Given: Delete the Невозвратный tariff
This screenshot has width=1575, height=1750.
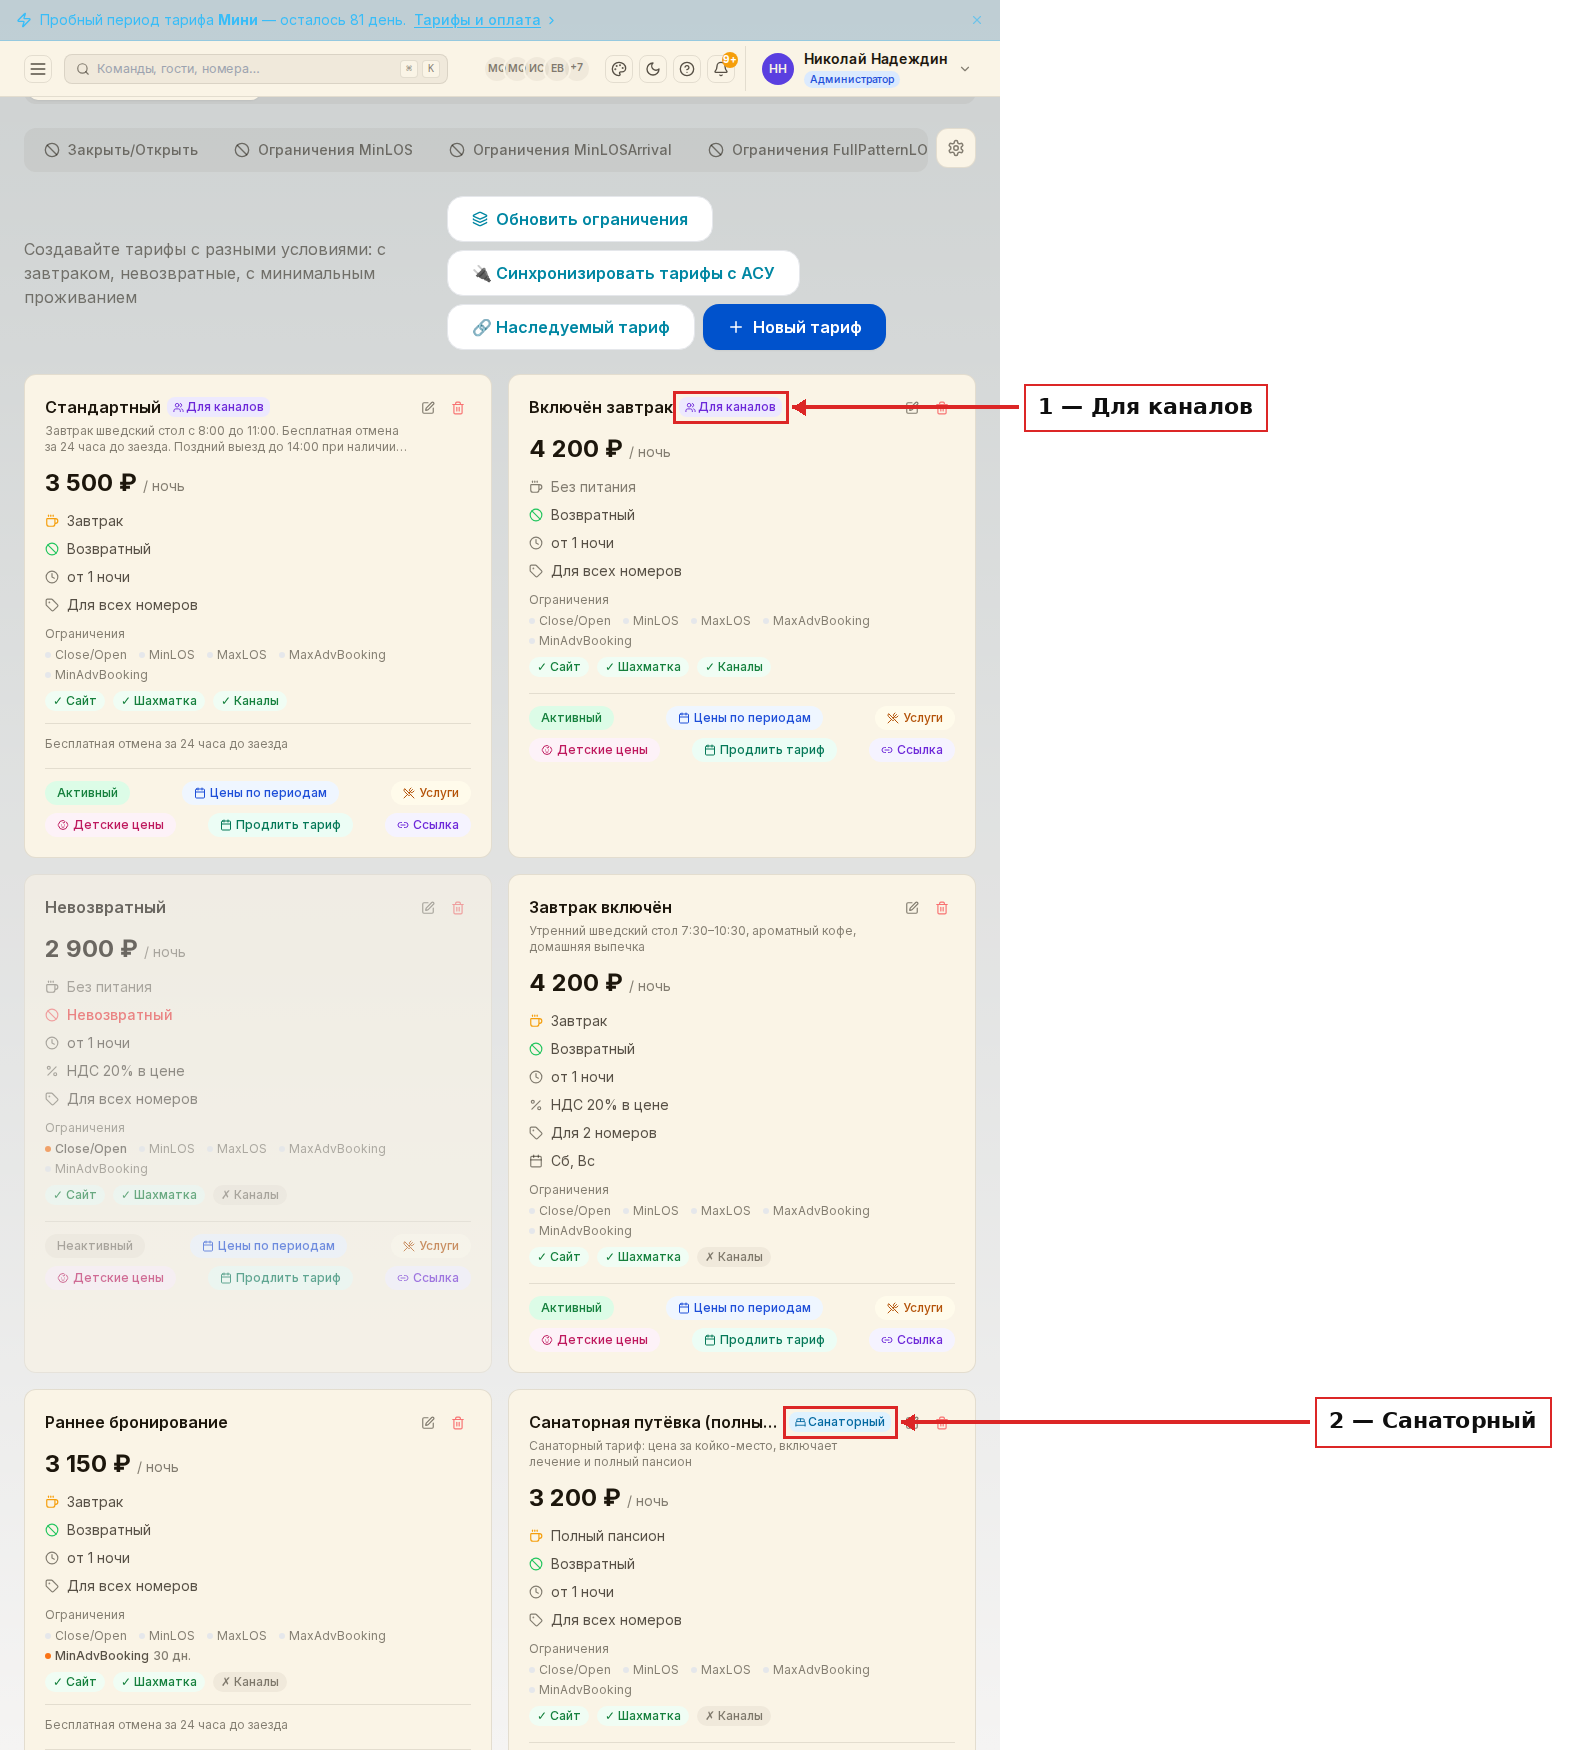Looking at the screenshot, I should (458, 908).
